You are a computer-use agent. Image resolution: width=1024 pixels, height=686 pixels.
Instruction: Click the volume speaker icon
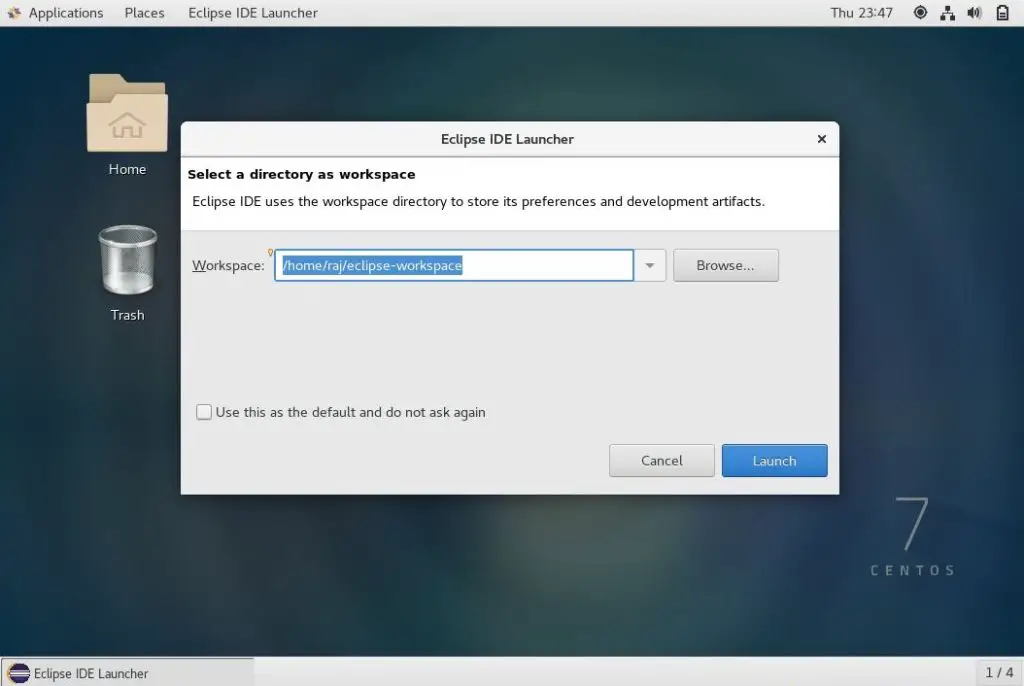click(x=974, y=12)
